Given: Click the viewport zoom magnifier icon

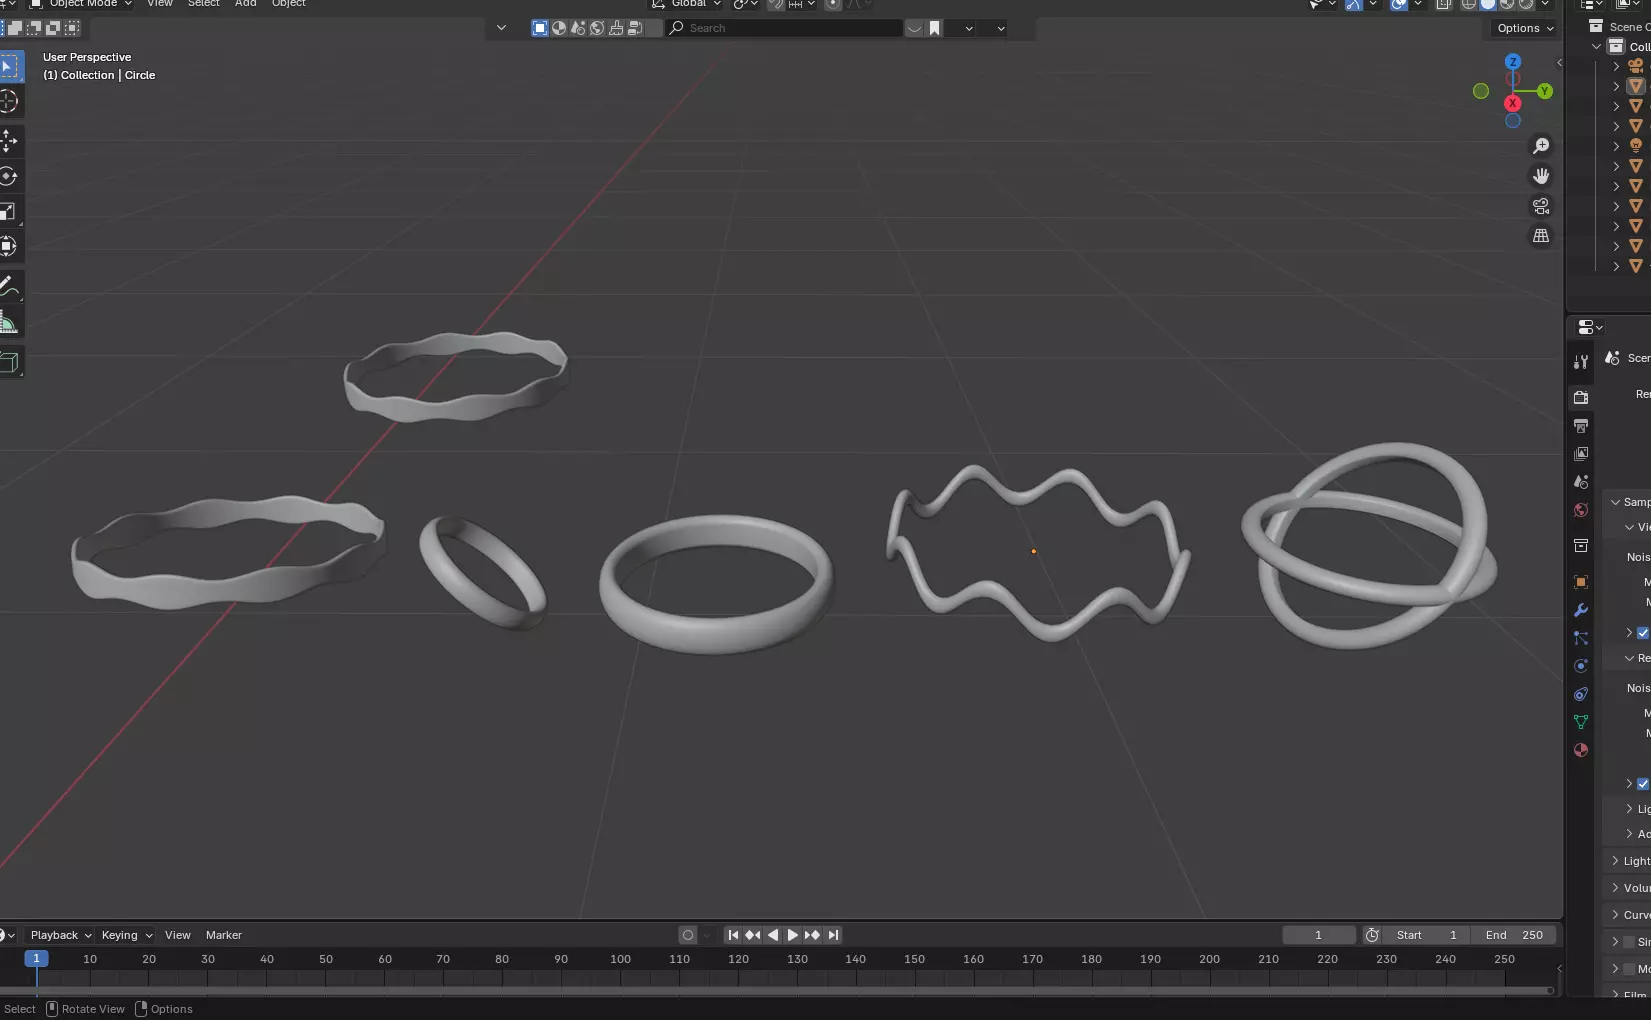Looking at the screenshot, I should tap(1541, 146).
